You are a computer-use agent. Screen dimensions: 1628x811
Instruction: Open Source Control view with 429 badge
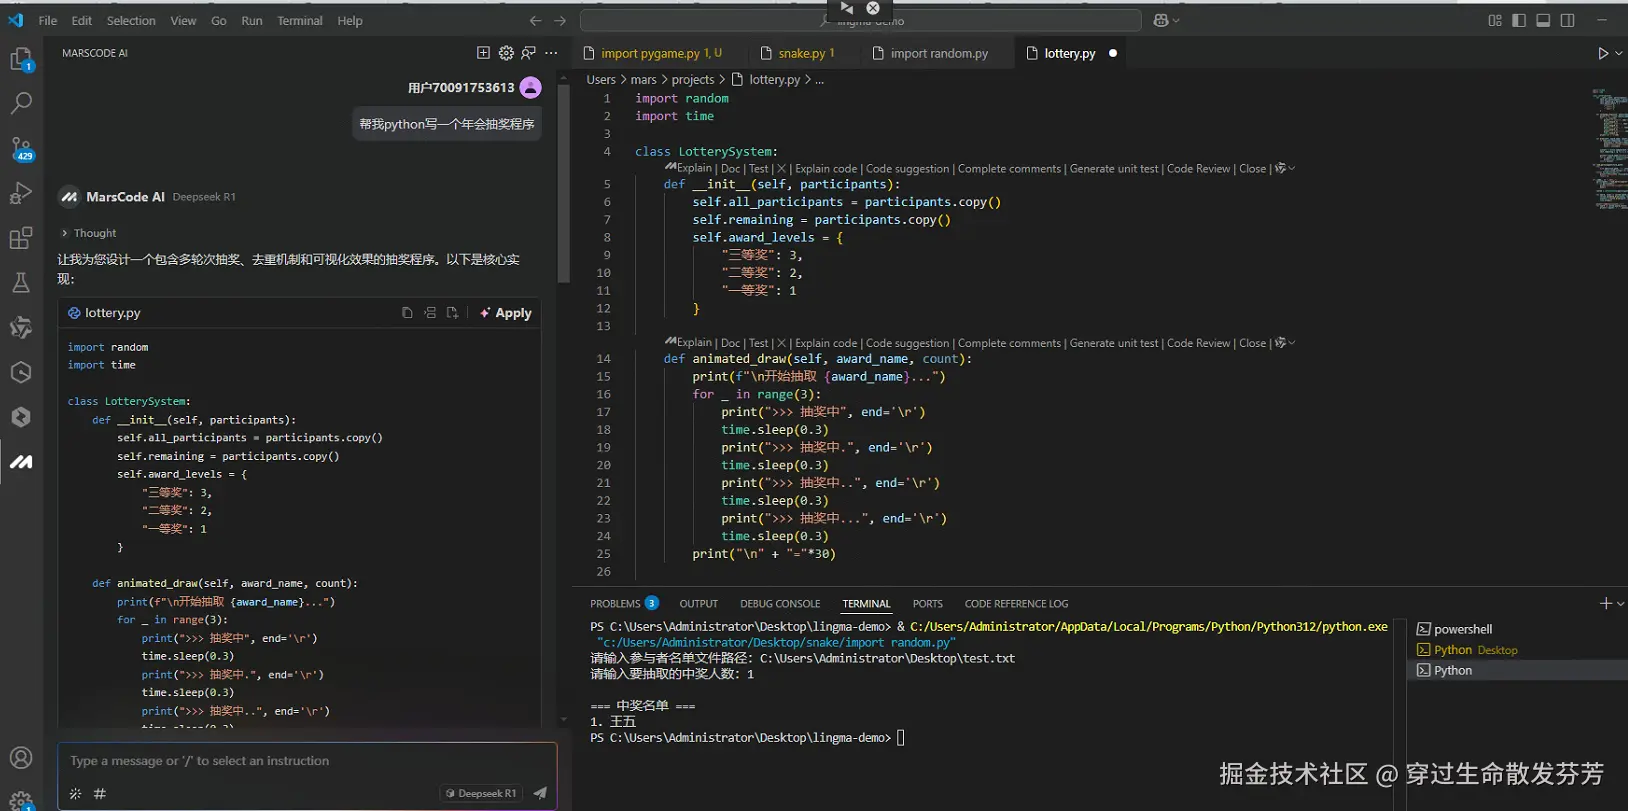[21, 149]
